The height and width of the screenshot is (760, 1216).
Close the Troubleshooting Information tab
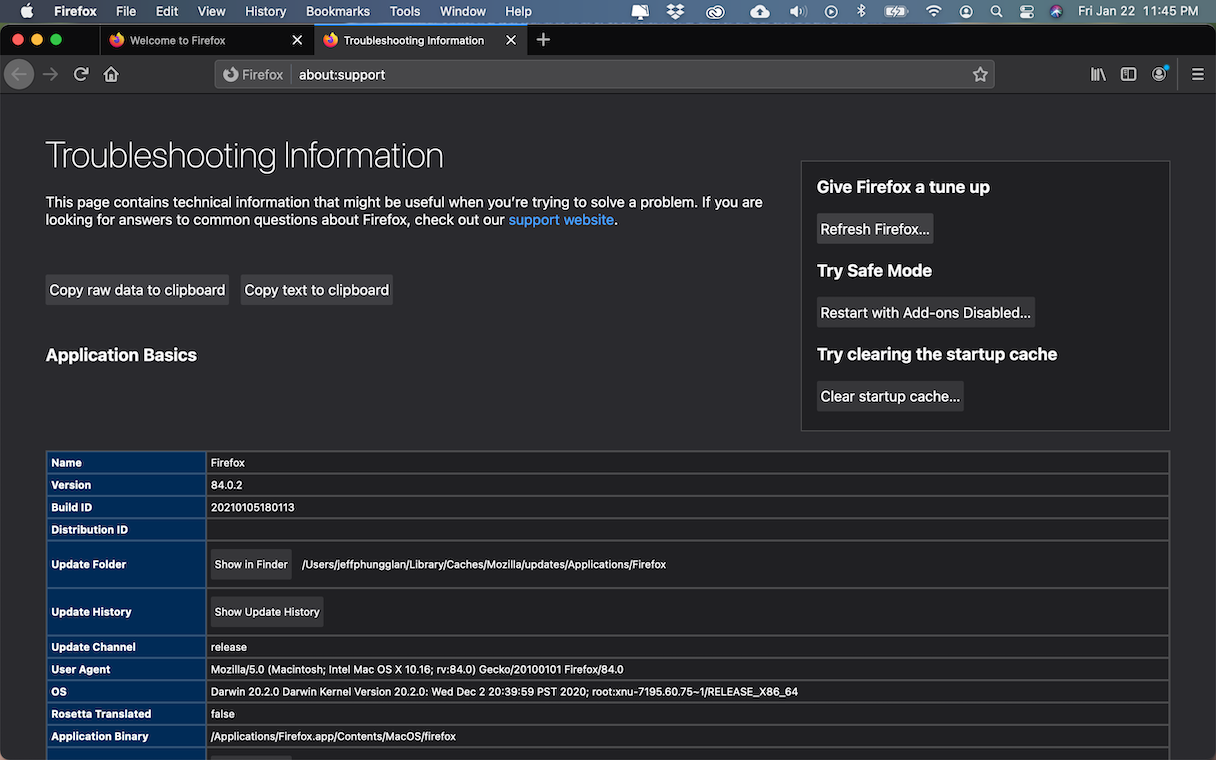[x=511, y=40]
